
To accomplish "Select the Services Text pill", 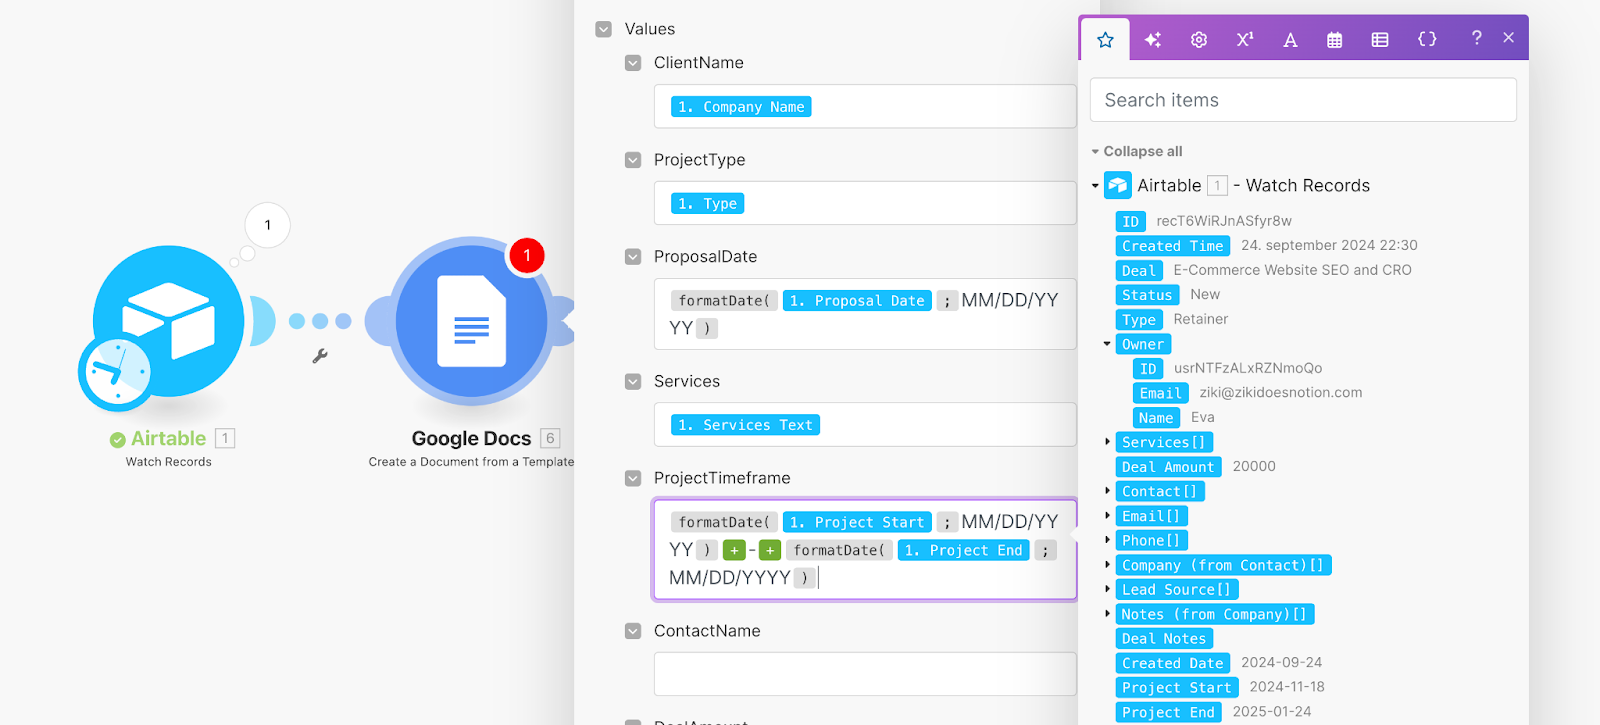I will 745,425.
